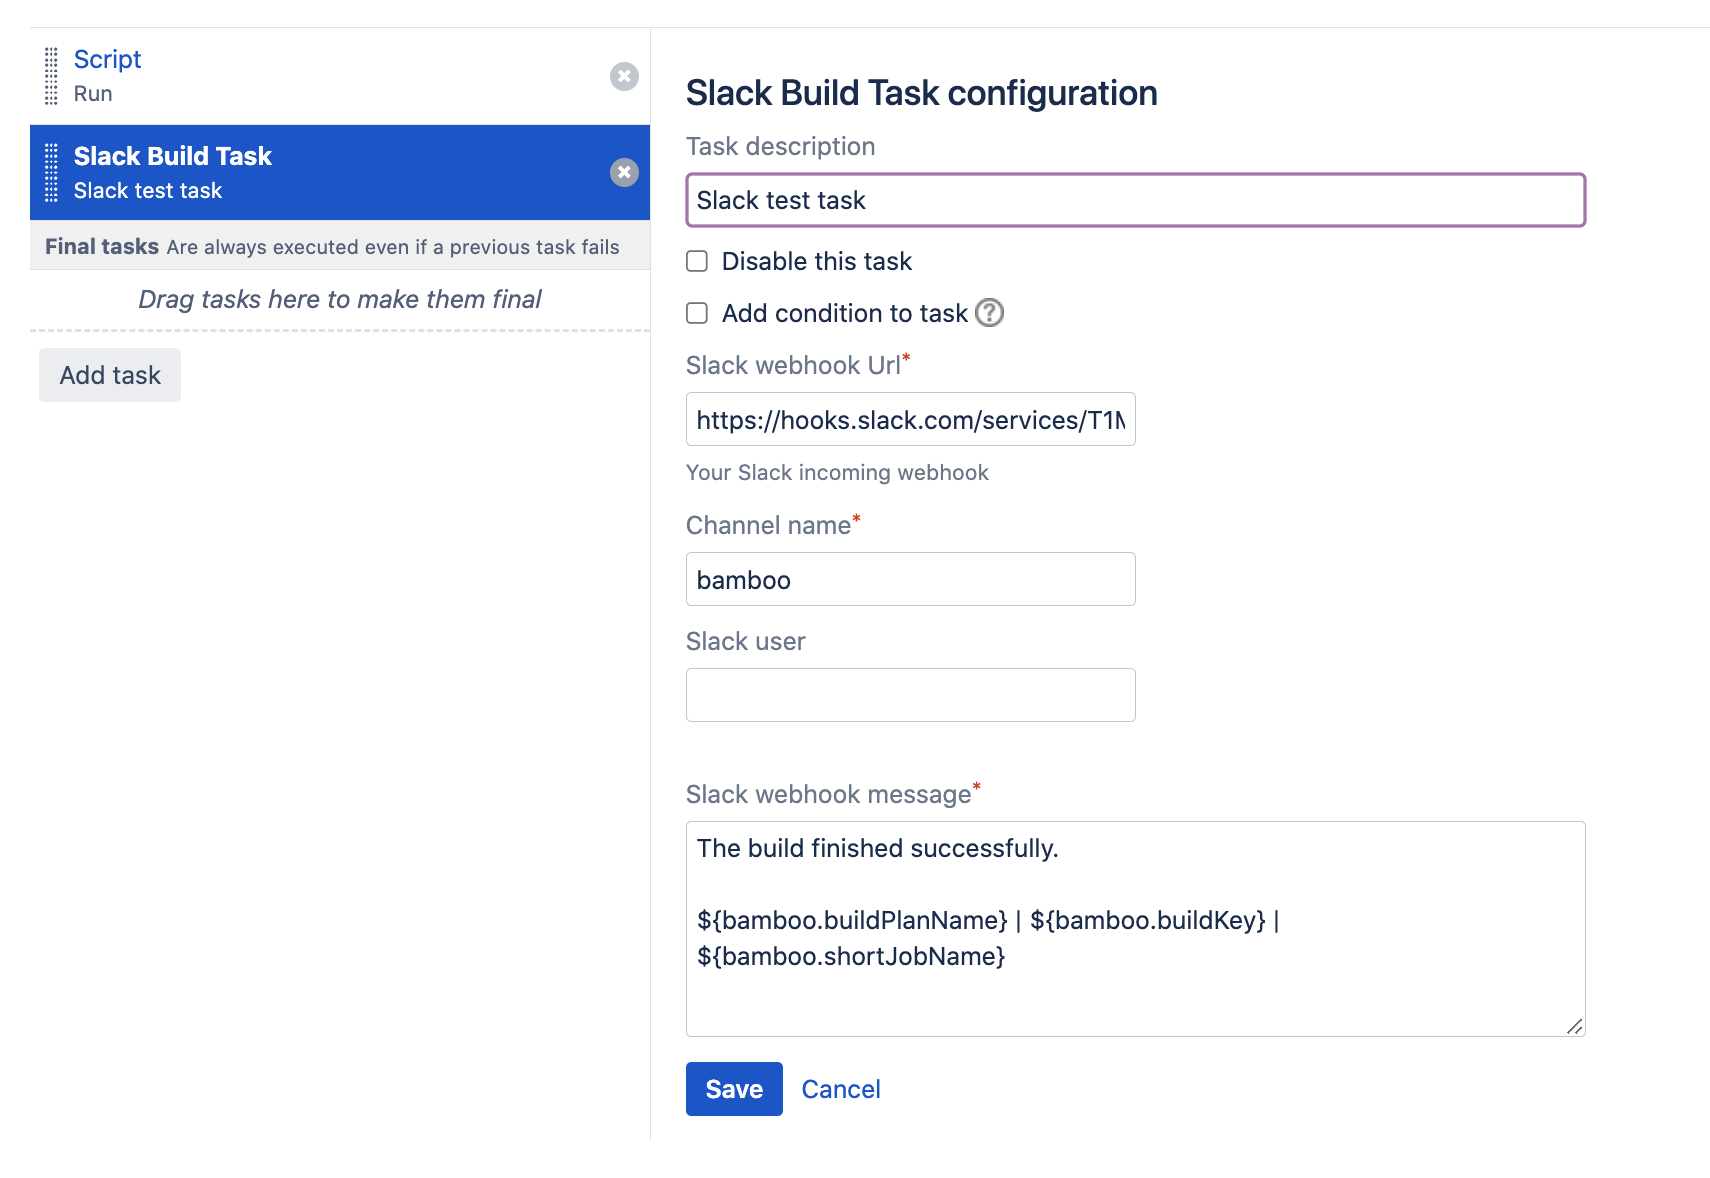The height and width of the screenshot is (1178, 1710).
Task: Click the Drag tasks here drop zone
Action: point(340,300)
